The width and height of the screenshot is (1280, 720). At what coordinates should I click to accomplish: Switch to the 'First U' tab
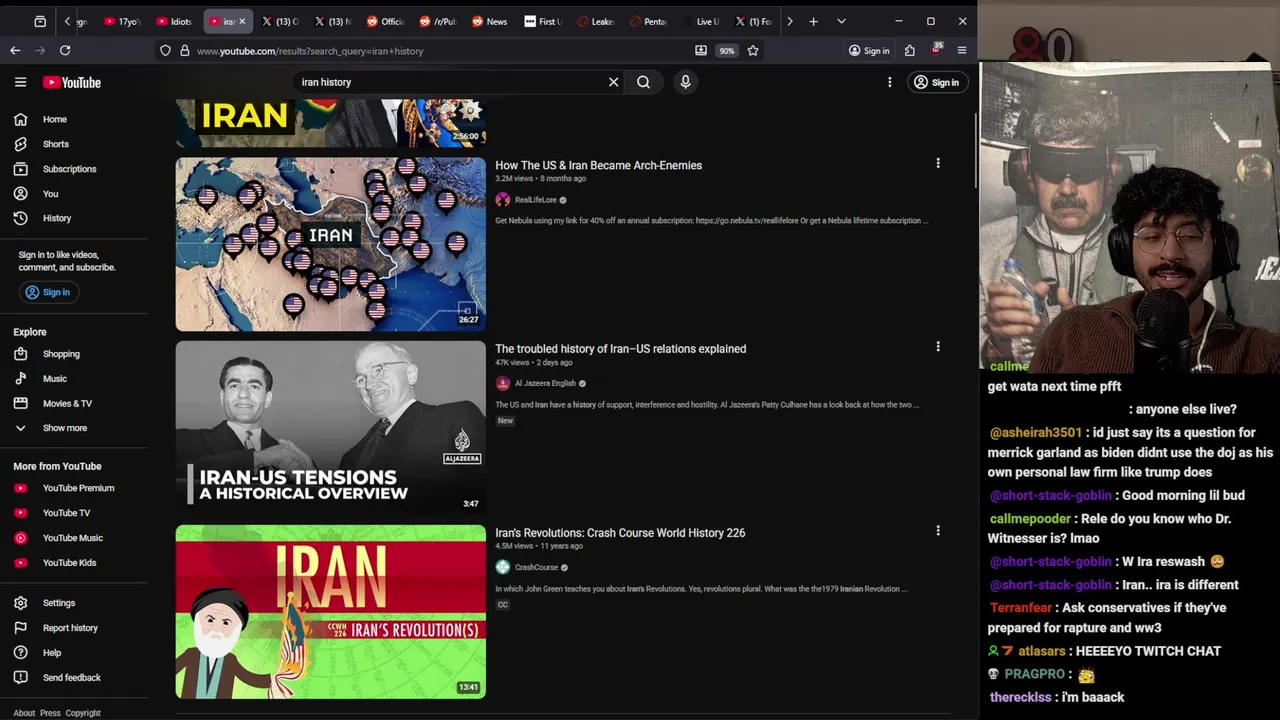[543, 21]
